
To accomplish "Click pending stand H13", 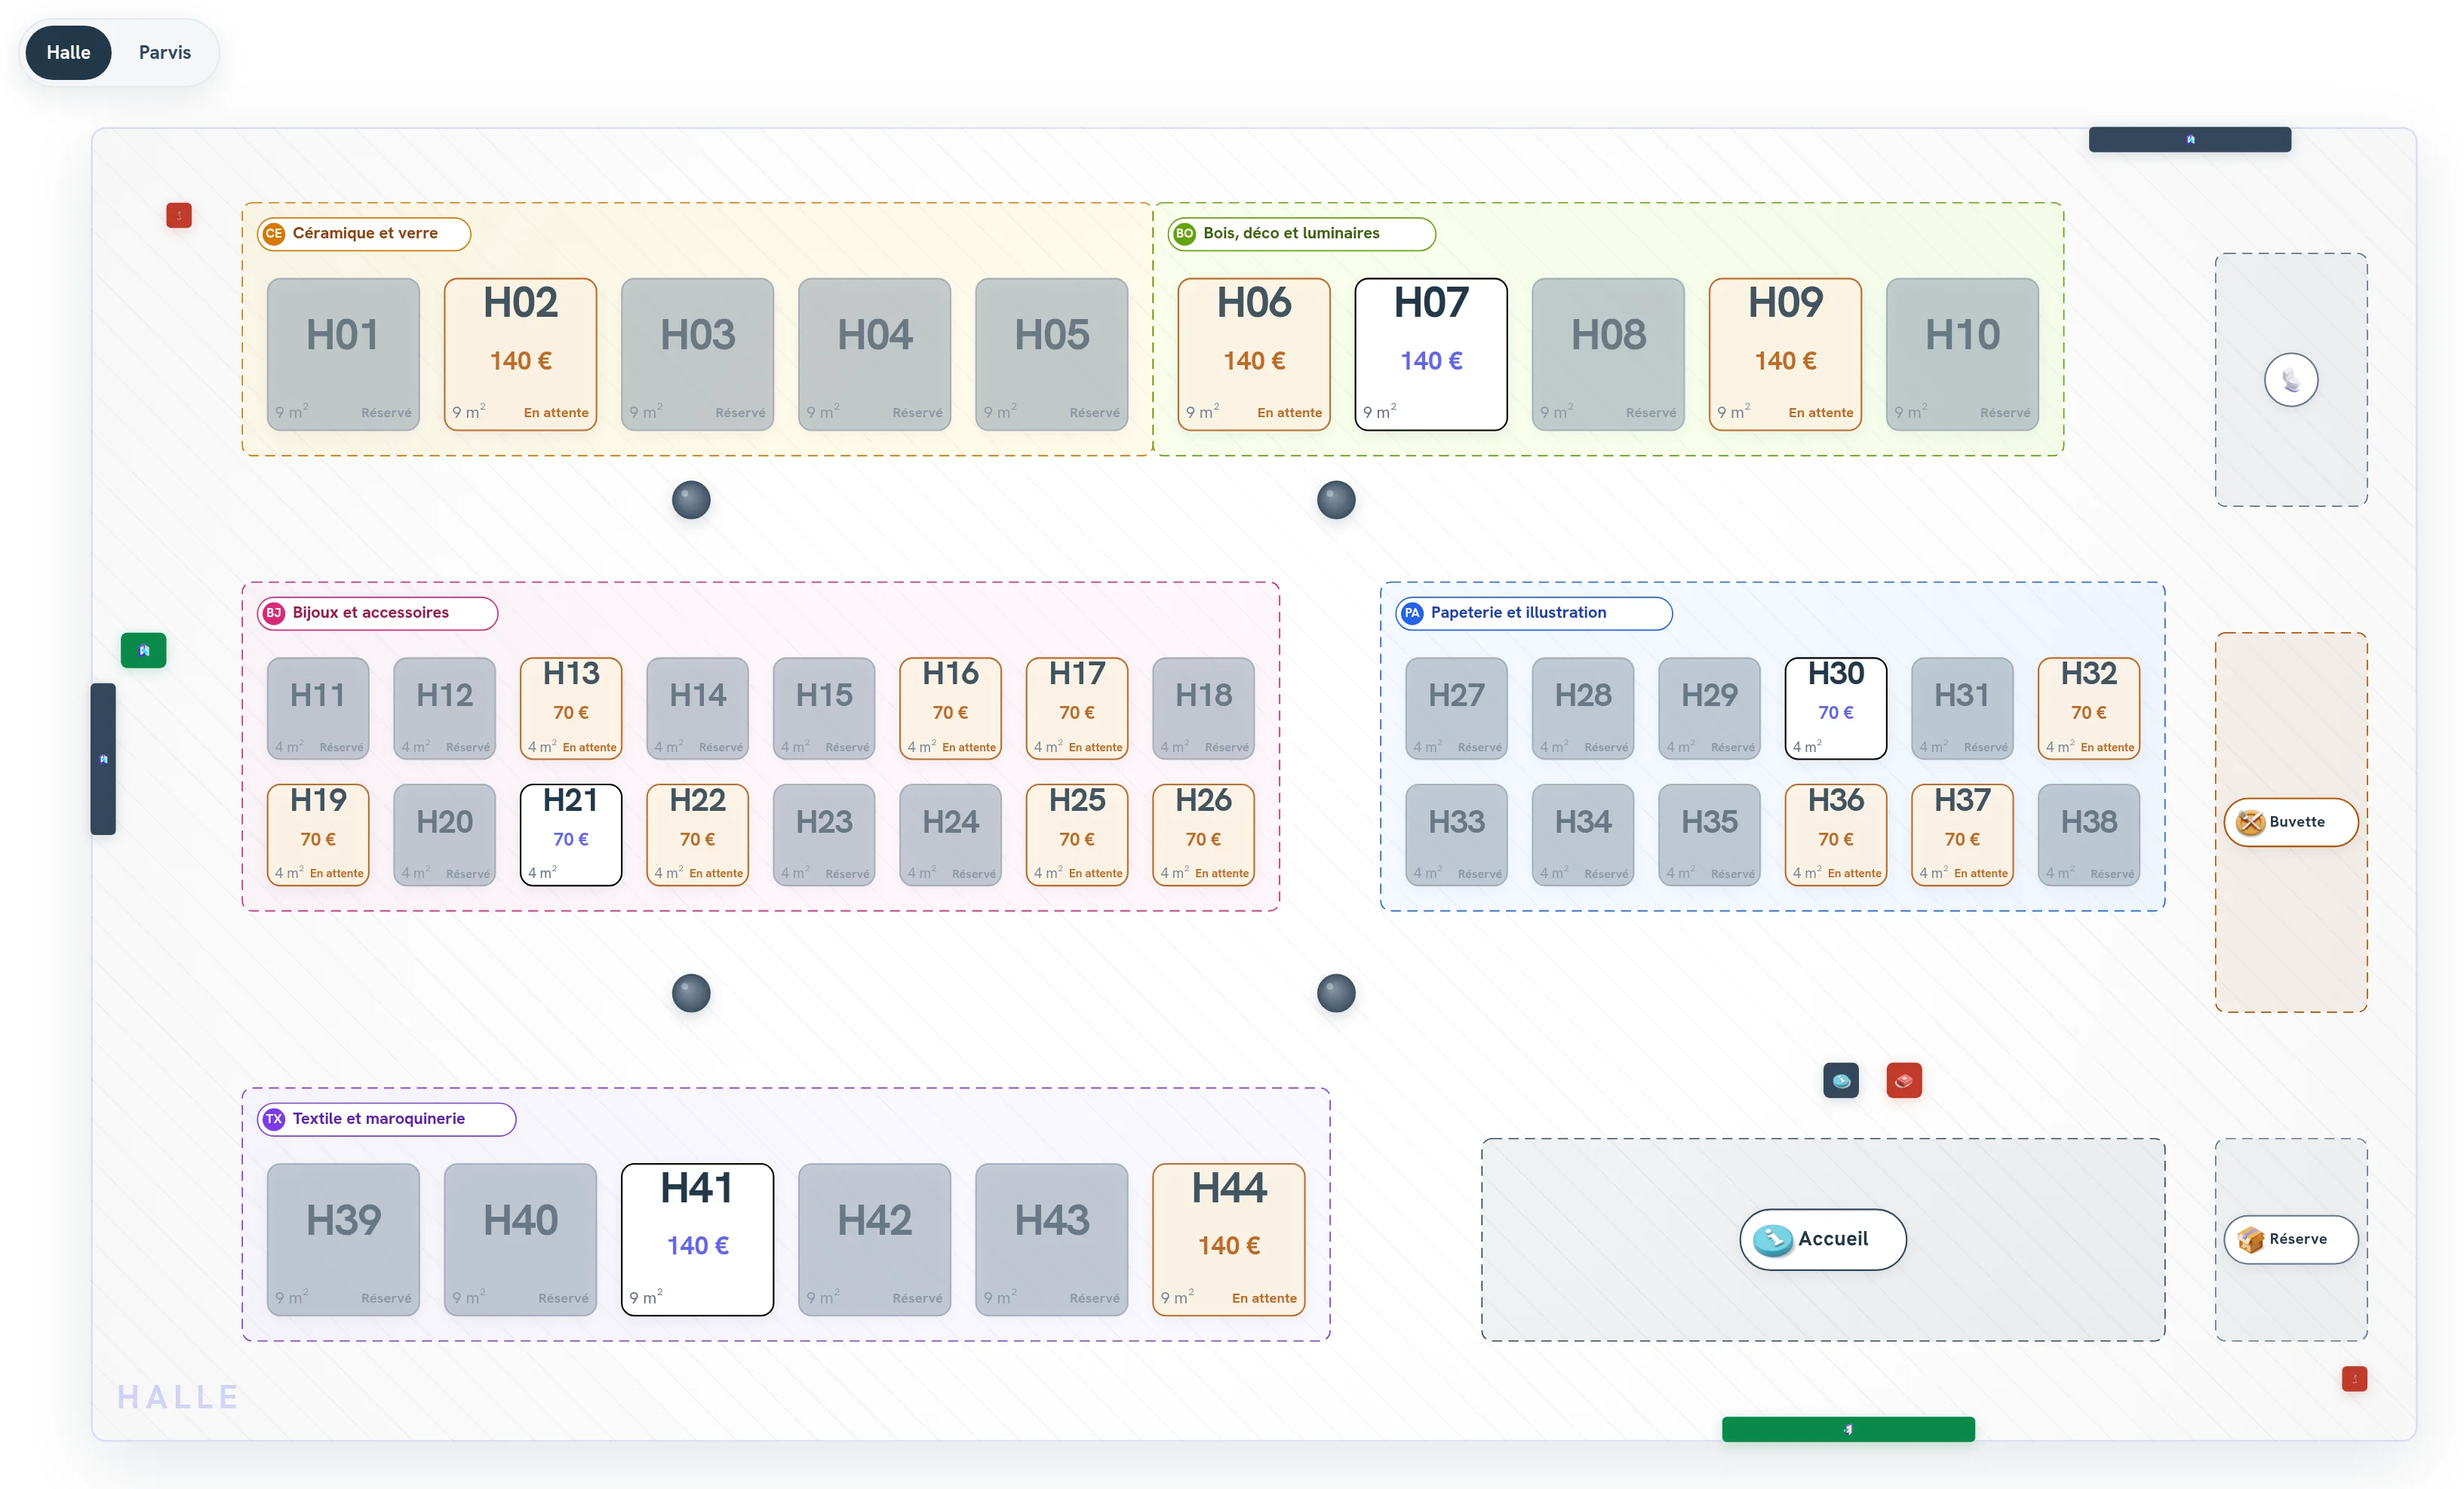I will pos(570,708).
